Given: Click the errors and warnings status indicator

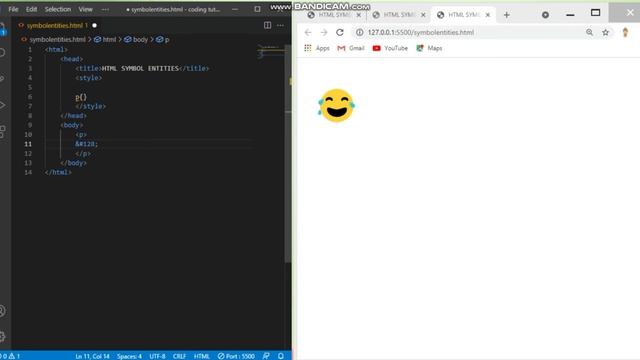Looking at the screenshot, I should click(10, 356).
